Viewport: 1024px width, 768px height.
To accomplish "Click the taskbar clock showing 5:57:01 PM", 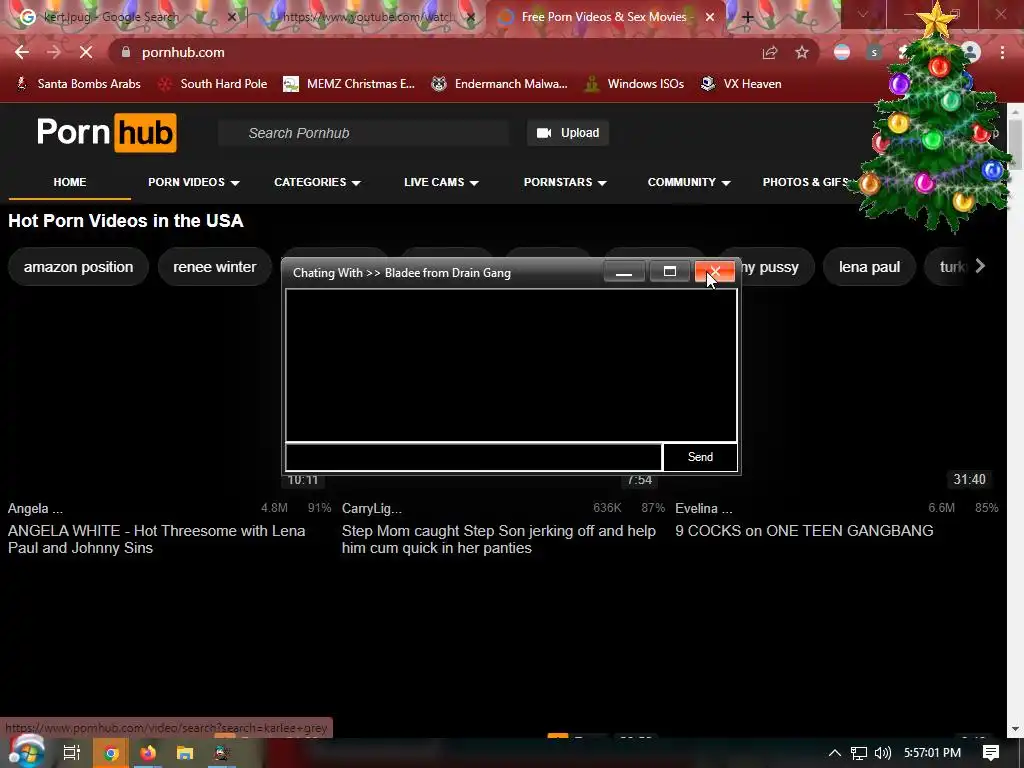I will (x=932, y=753).
